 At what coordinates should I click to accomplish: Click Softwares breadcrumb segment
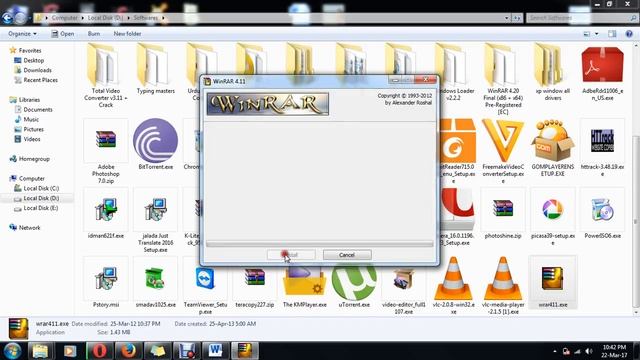[x=145, y=18]
